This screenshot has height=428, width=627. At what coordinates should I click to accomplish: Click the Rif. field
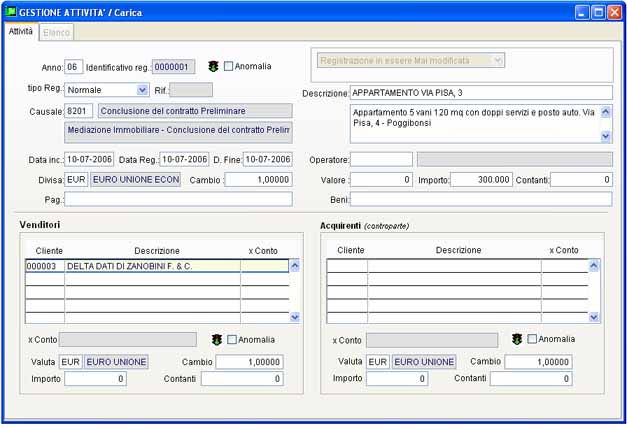click(191, 90)
